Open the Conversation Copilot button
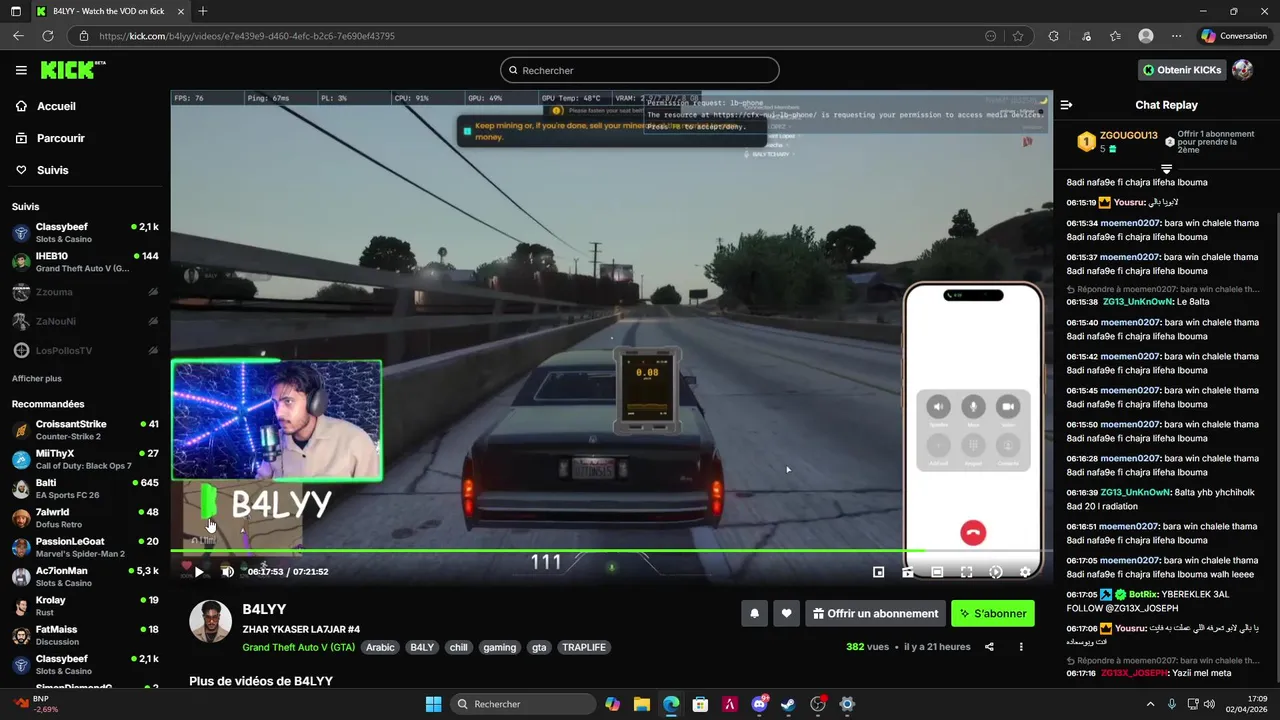The height and width of the screenshot is (720, 1280). [1235, 36]
